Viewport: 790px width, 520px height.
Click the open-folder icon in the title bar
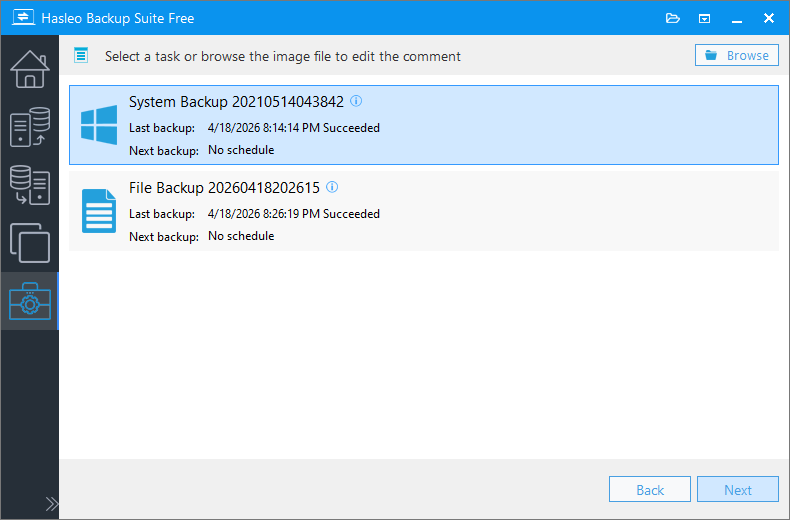click(673, 19)
